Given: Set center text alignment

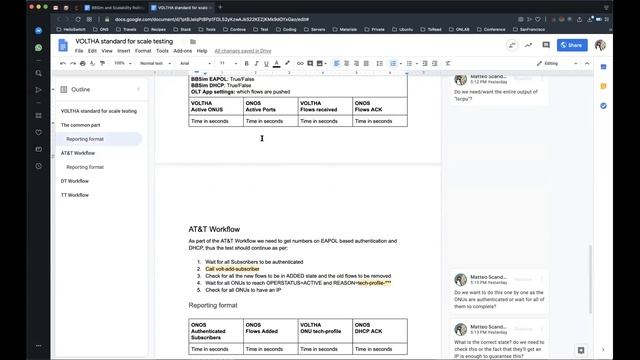Looking at the screenshot, I should 347,63.
